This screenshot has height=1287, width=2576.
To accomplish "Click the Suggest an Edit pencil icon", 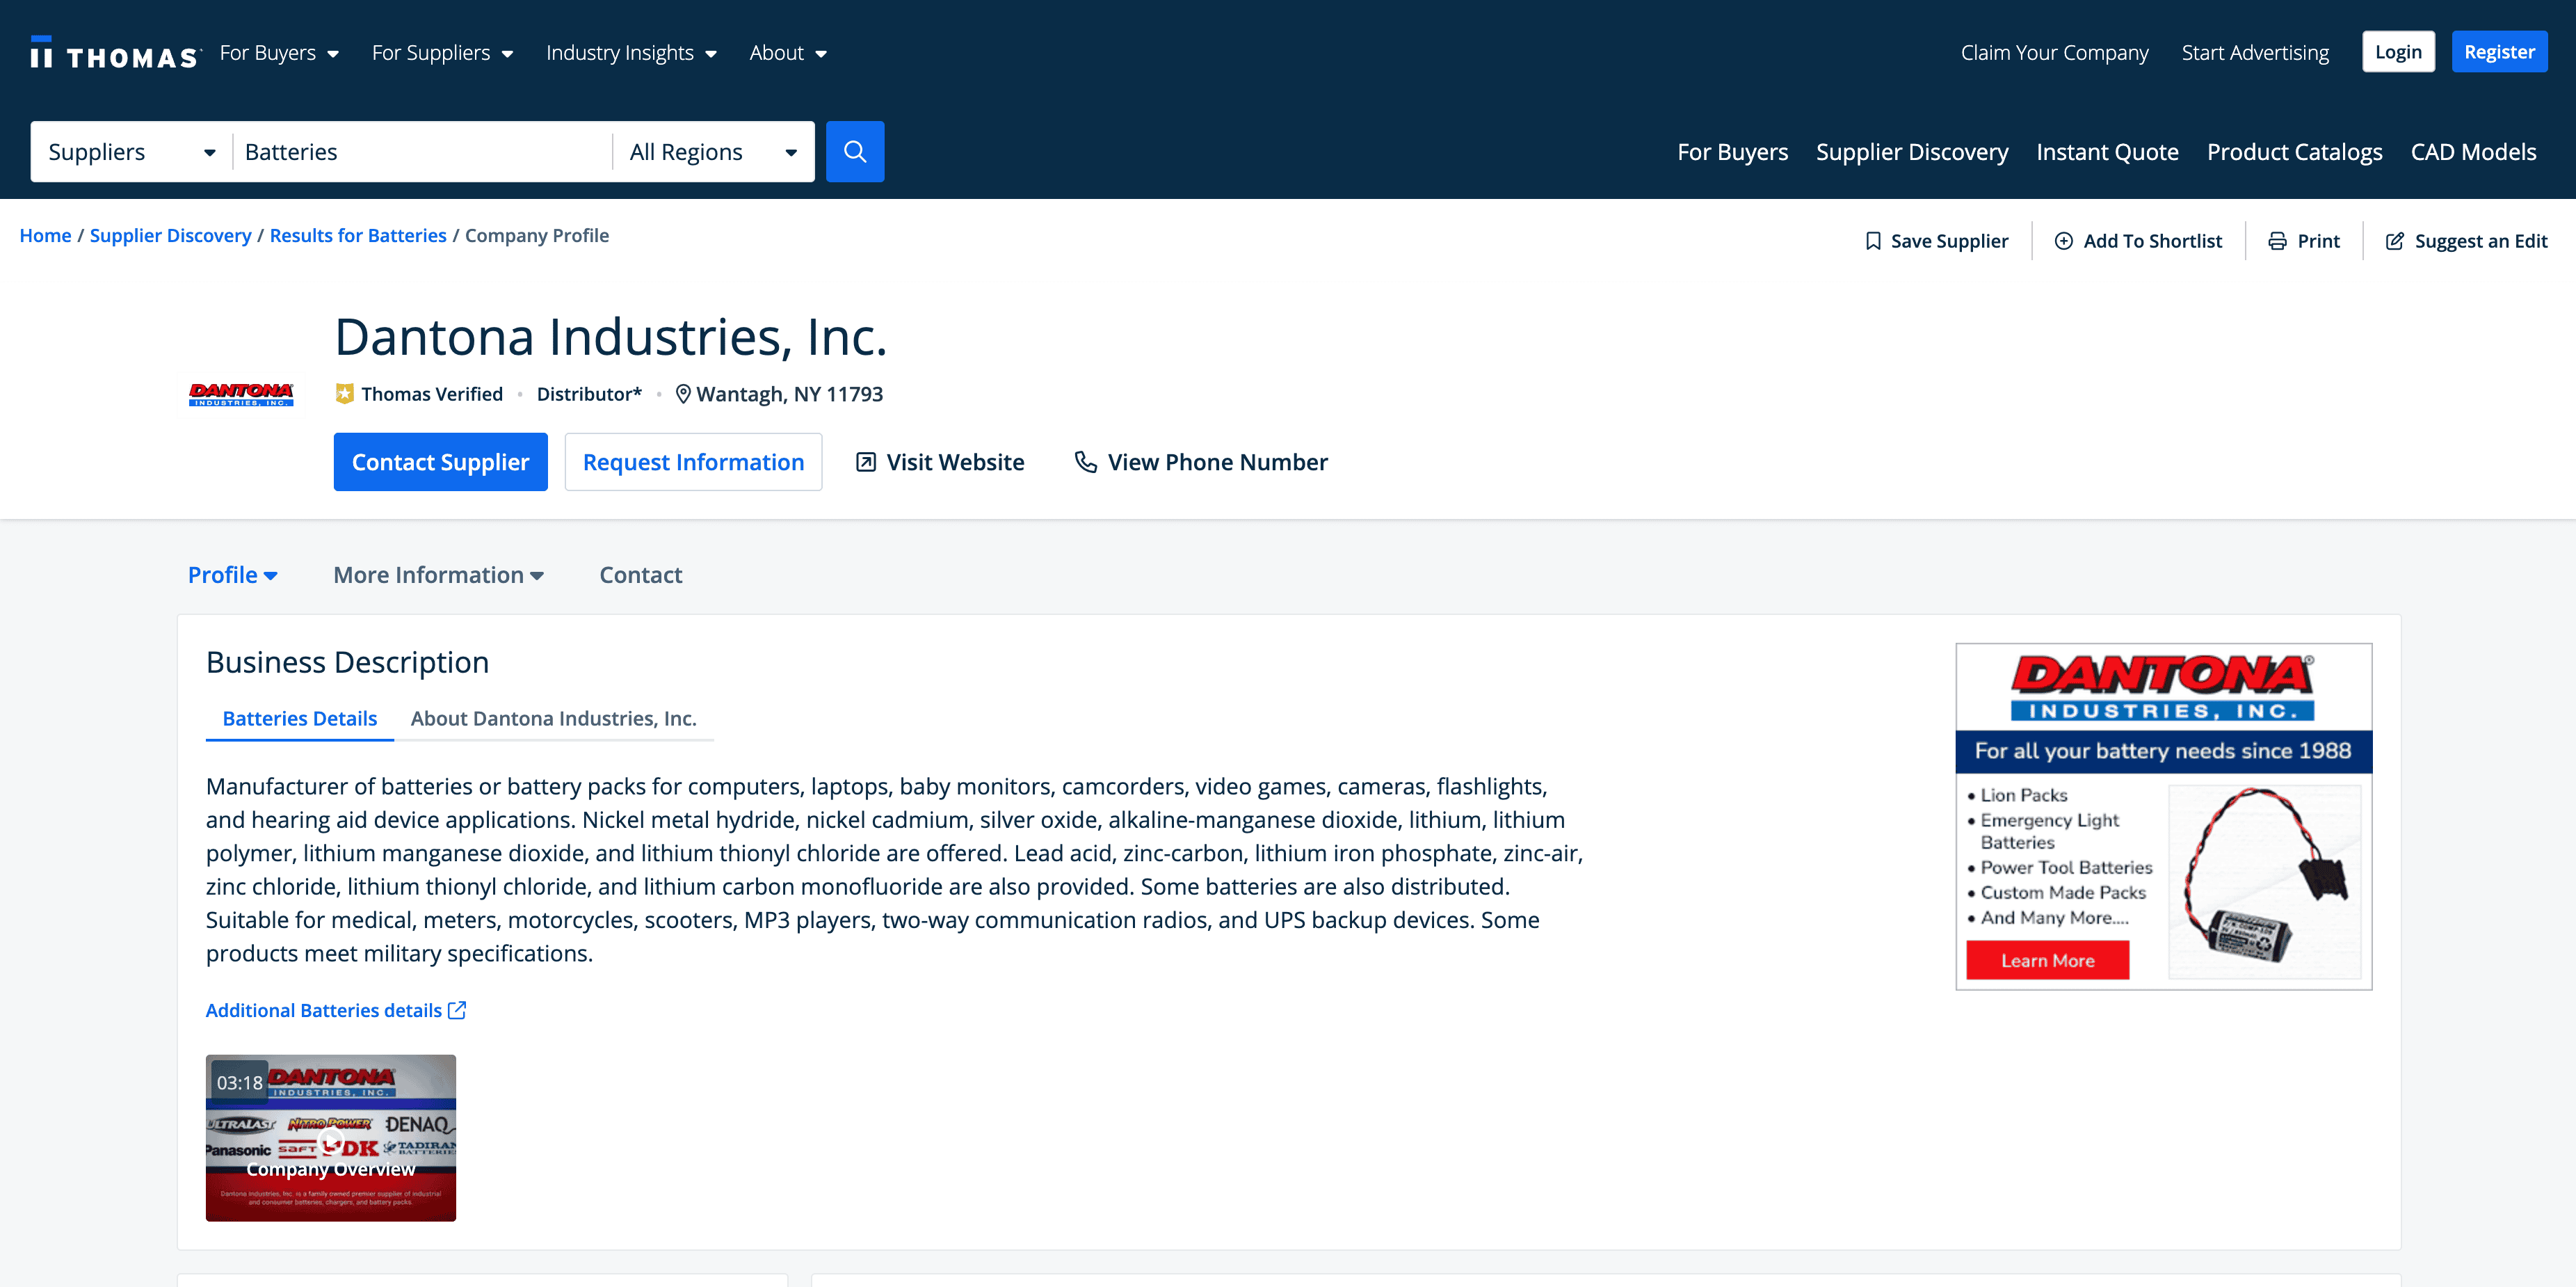I will click(x=2394, y=241).
